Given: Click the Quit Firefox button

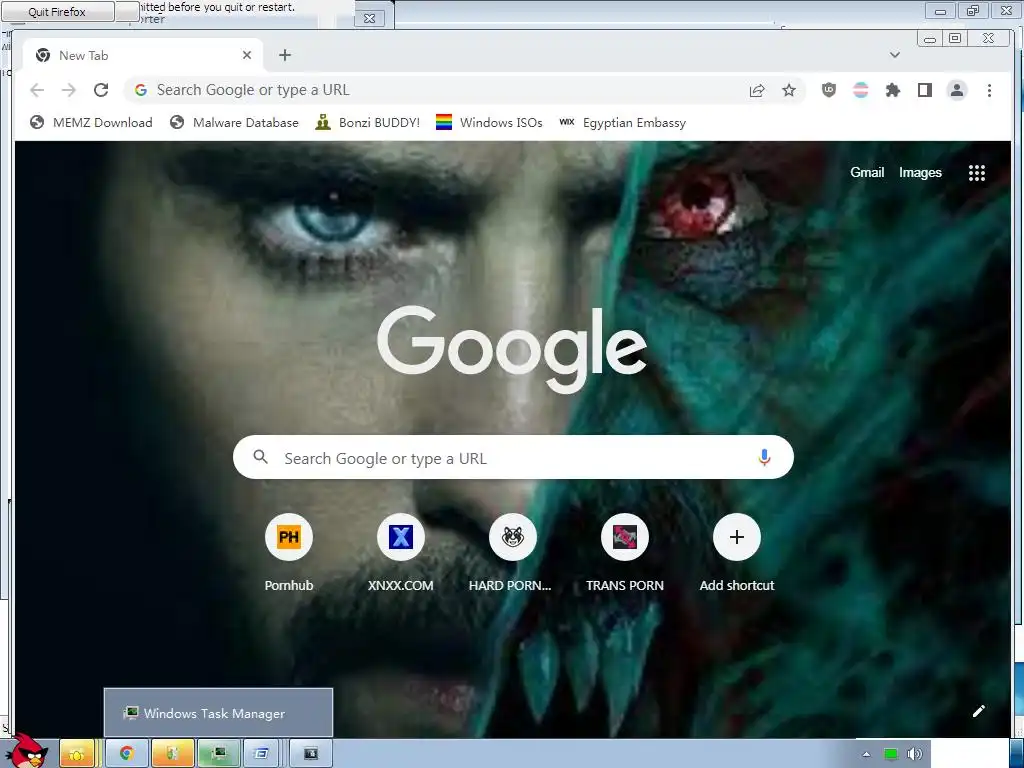Looking at the screenshot, I should pos(57,12).
